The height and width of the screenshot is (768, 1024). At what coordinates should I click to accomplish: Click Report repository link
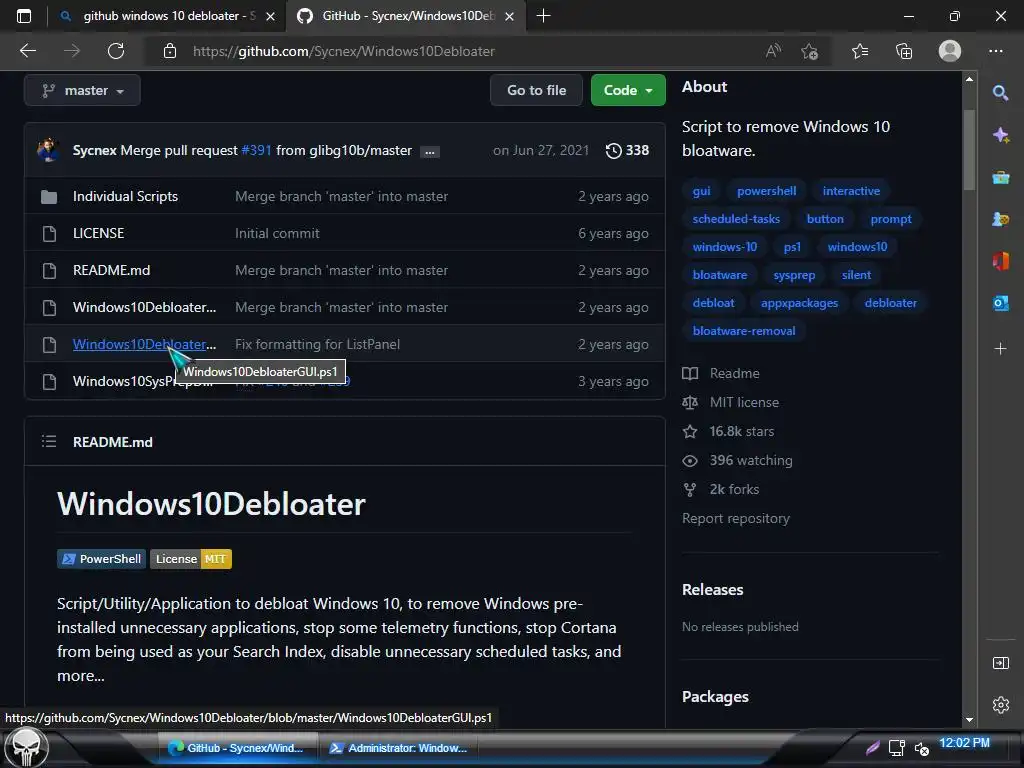(735, 518)
